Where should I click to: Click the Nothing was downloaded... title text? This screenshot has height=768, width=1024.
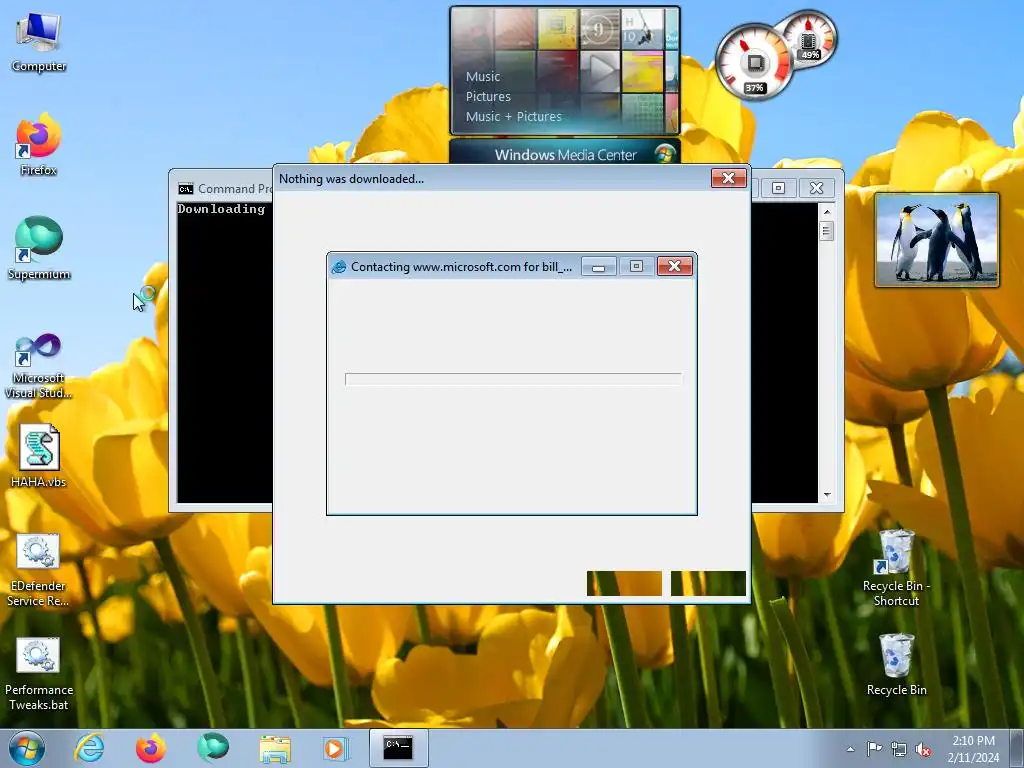(x=351, y=179)
